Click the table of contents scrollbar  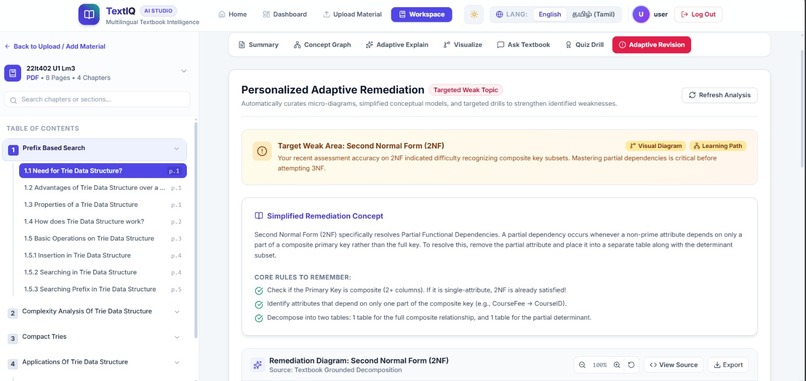point(195,229)
